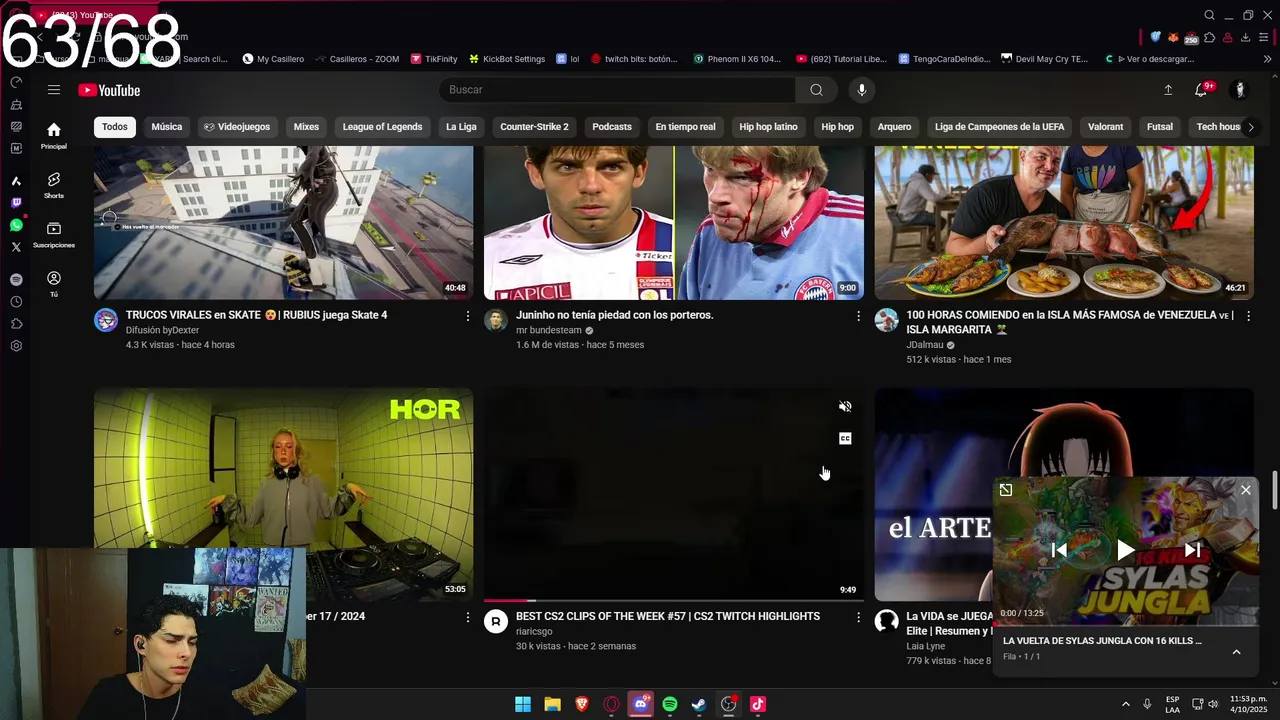The image size is (1280, 720).
Task: Open the account avatar menu
Action: pyautogui.click(x=1240, y=90)
